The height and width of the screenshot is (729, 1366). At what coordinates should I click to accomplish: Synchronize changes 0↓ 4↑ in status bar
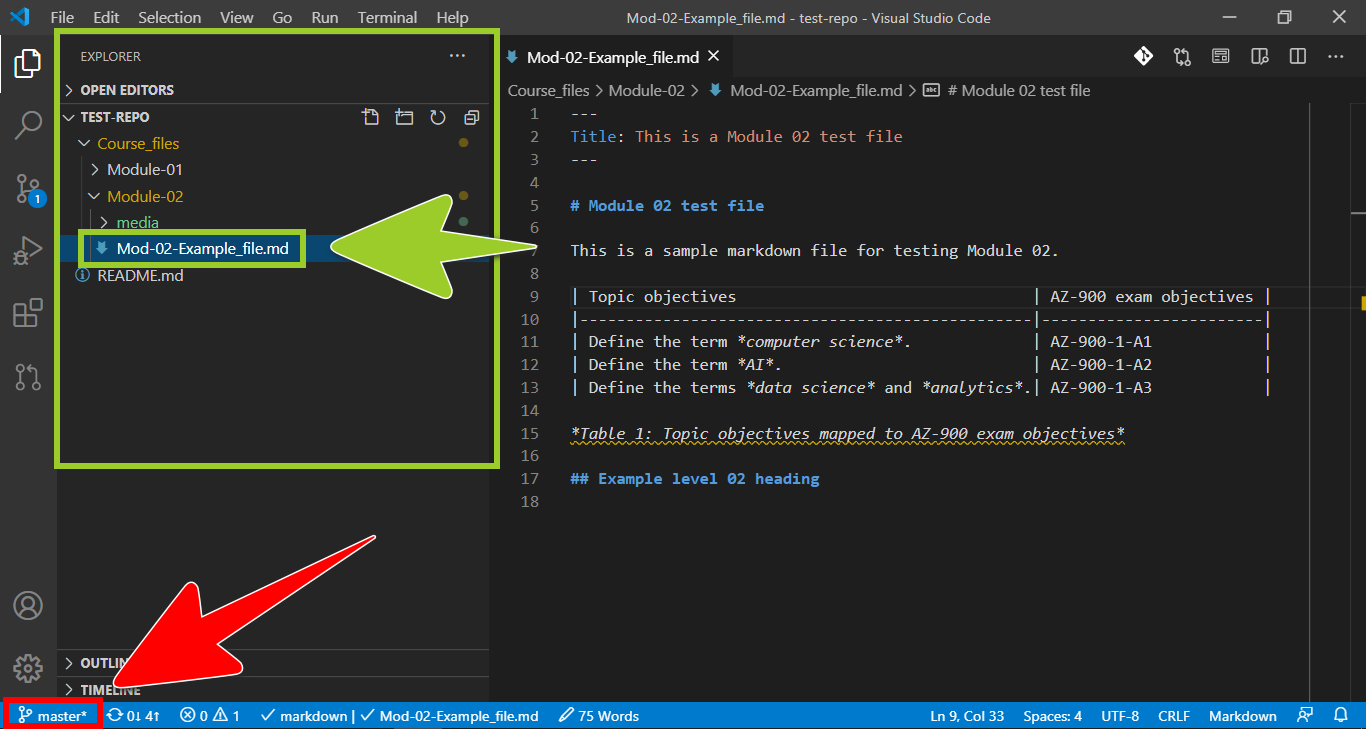[x=134, y=715]
